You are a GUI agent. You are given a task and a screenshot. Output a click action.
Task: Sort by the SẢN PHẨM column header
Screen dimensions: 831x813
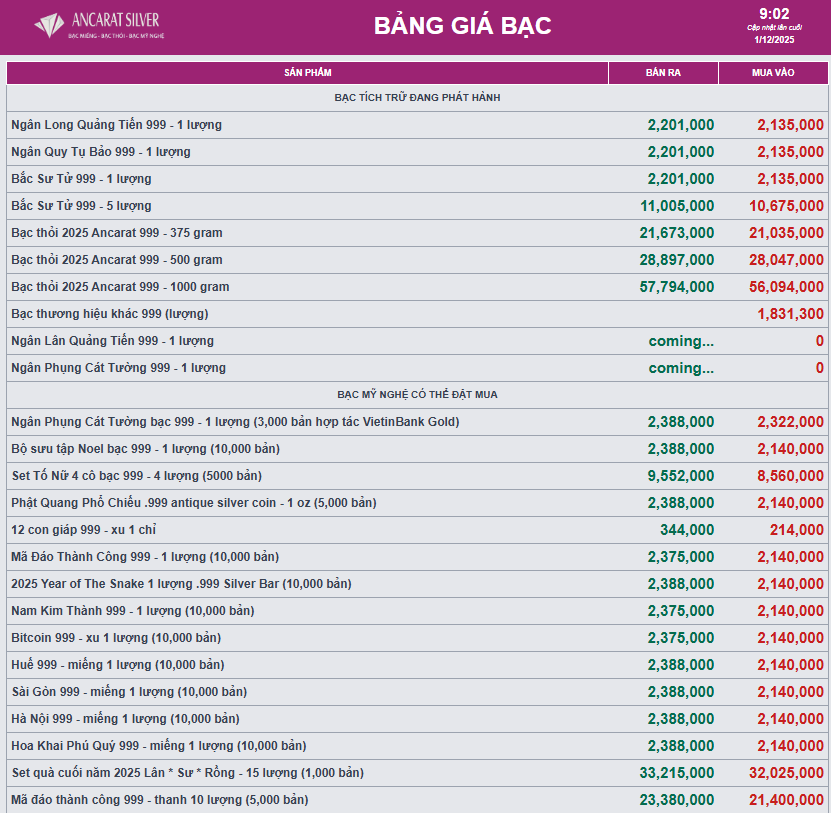tap(307, 71)
